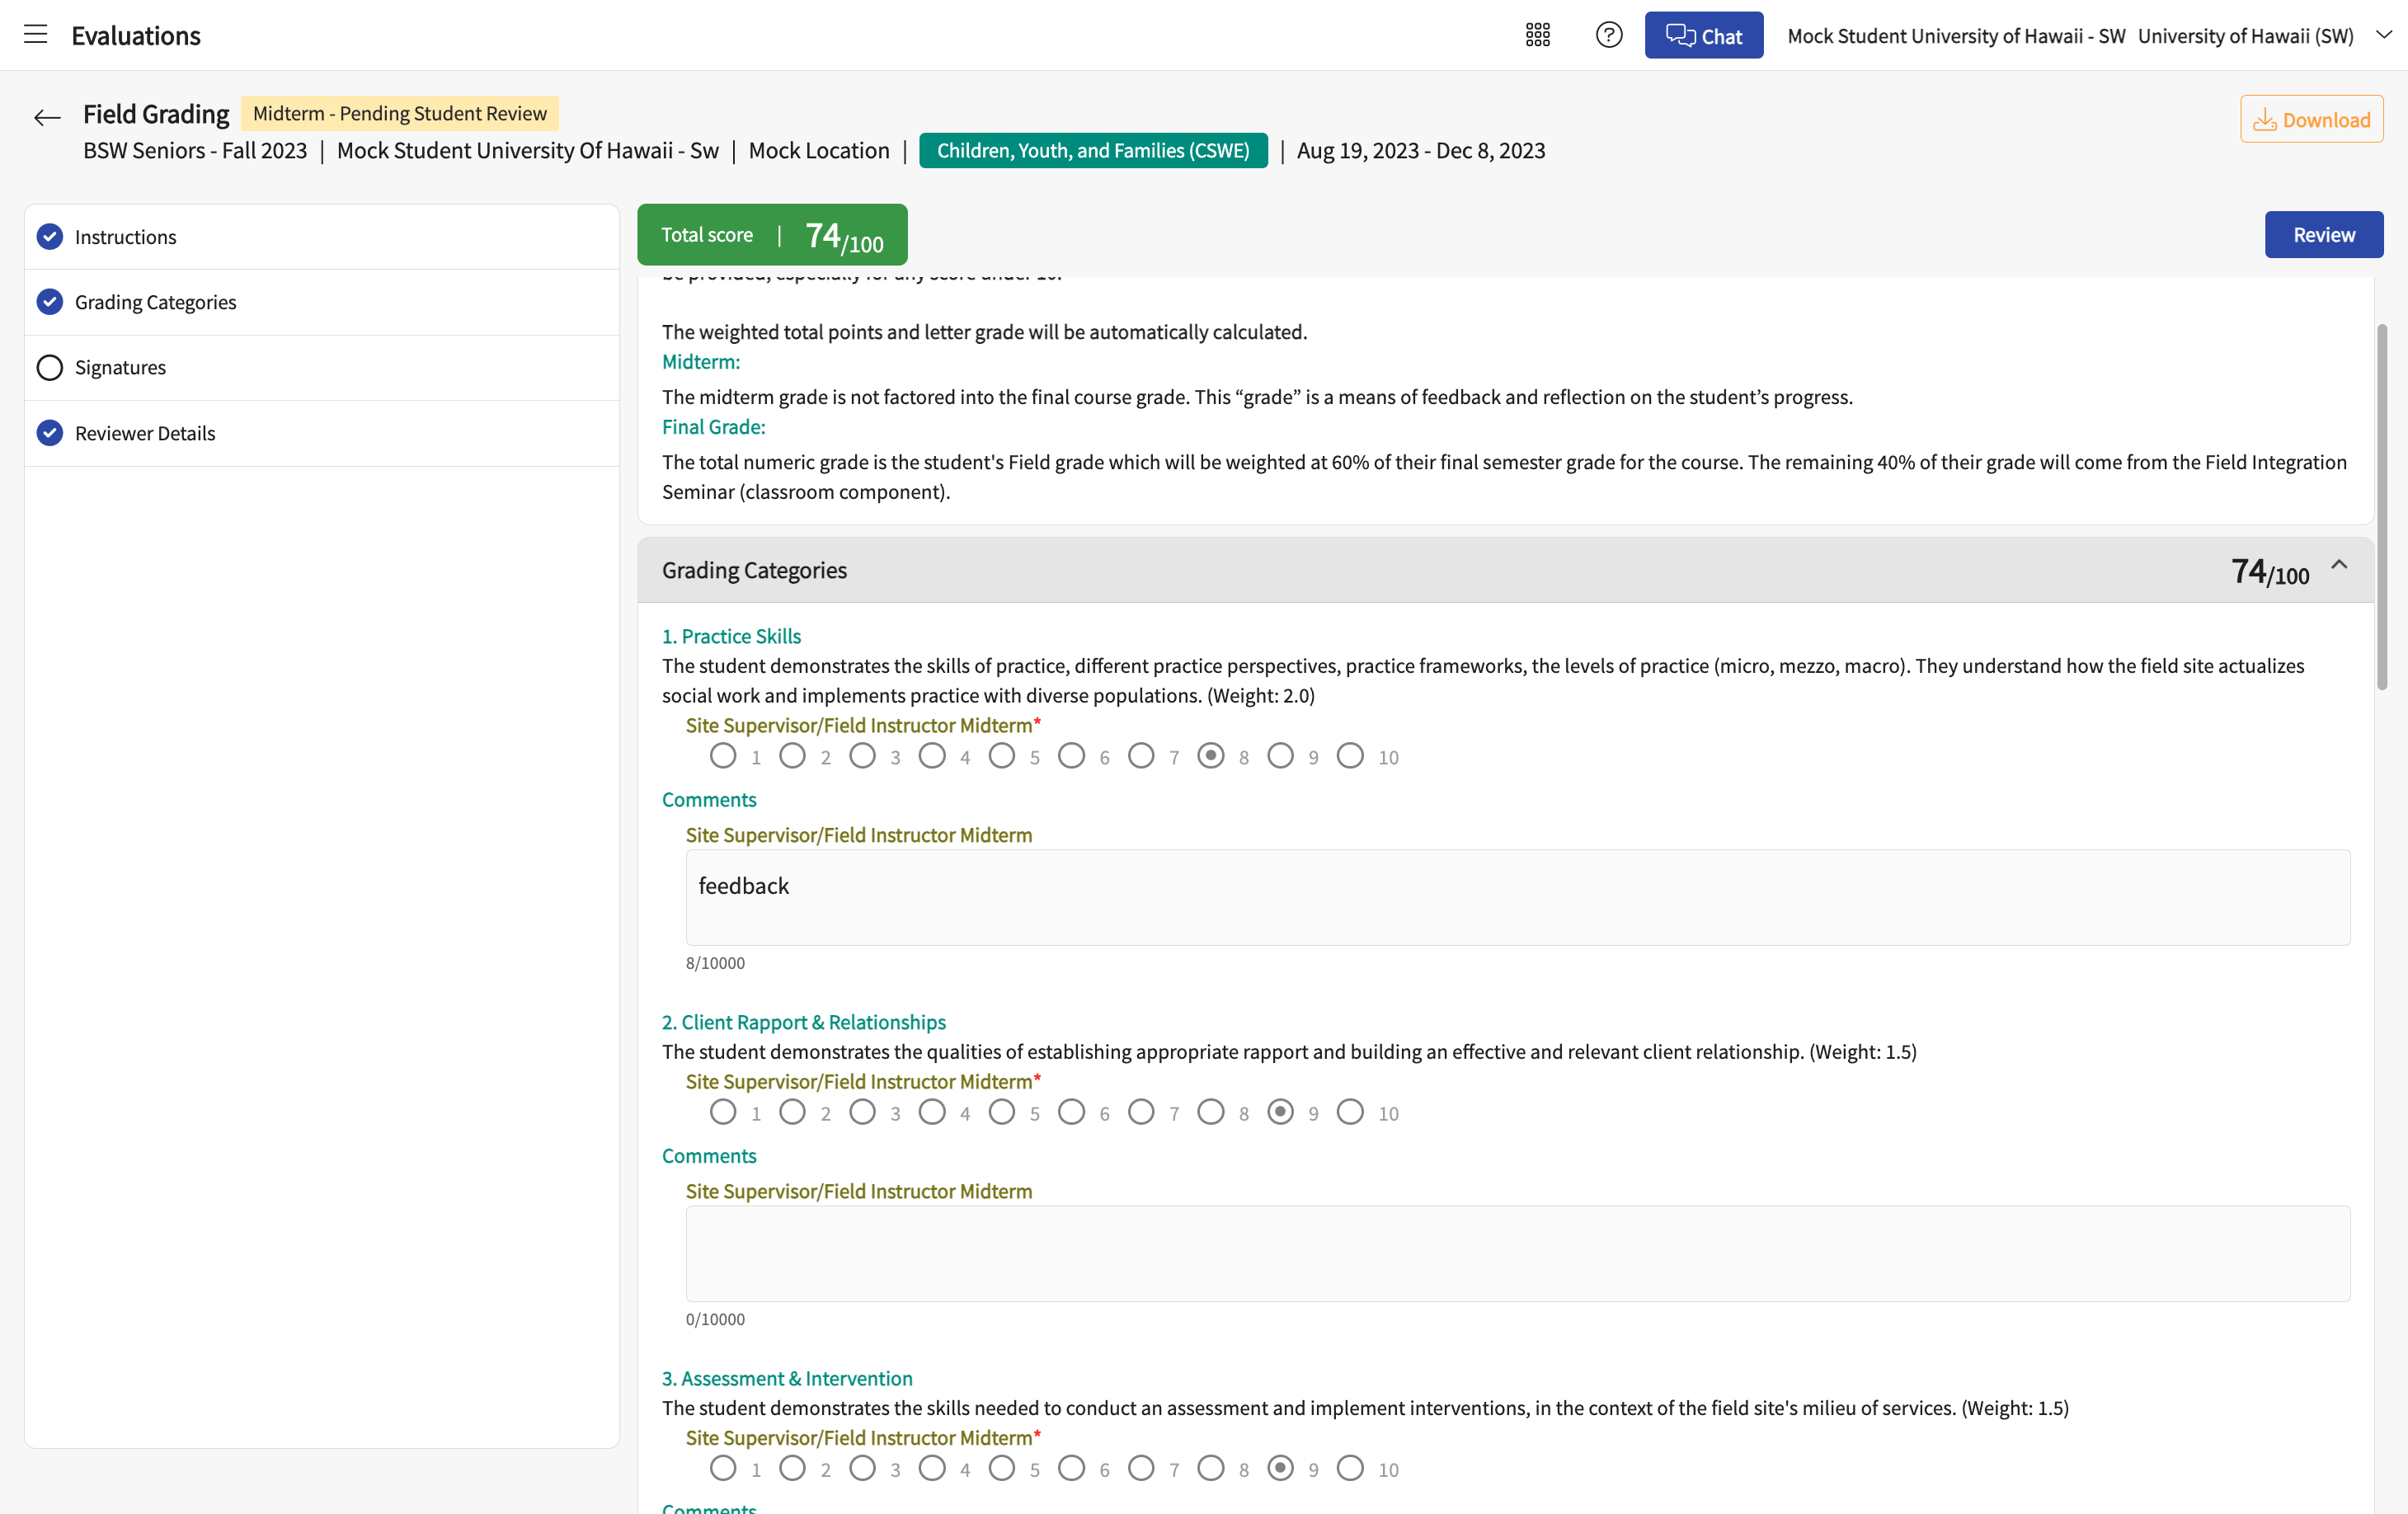Screen dimensions: 2408x1514
Task: Click the Grading Categories checkmark icon
Action: 50,302
